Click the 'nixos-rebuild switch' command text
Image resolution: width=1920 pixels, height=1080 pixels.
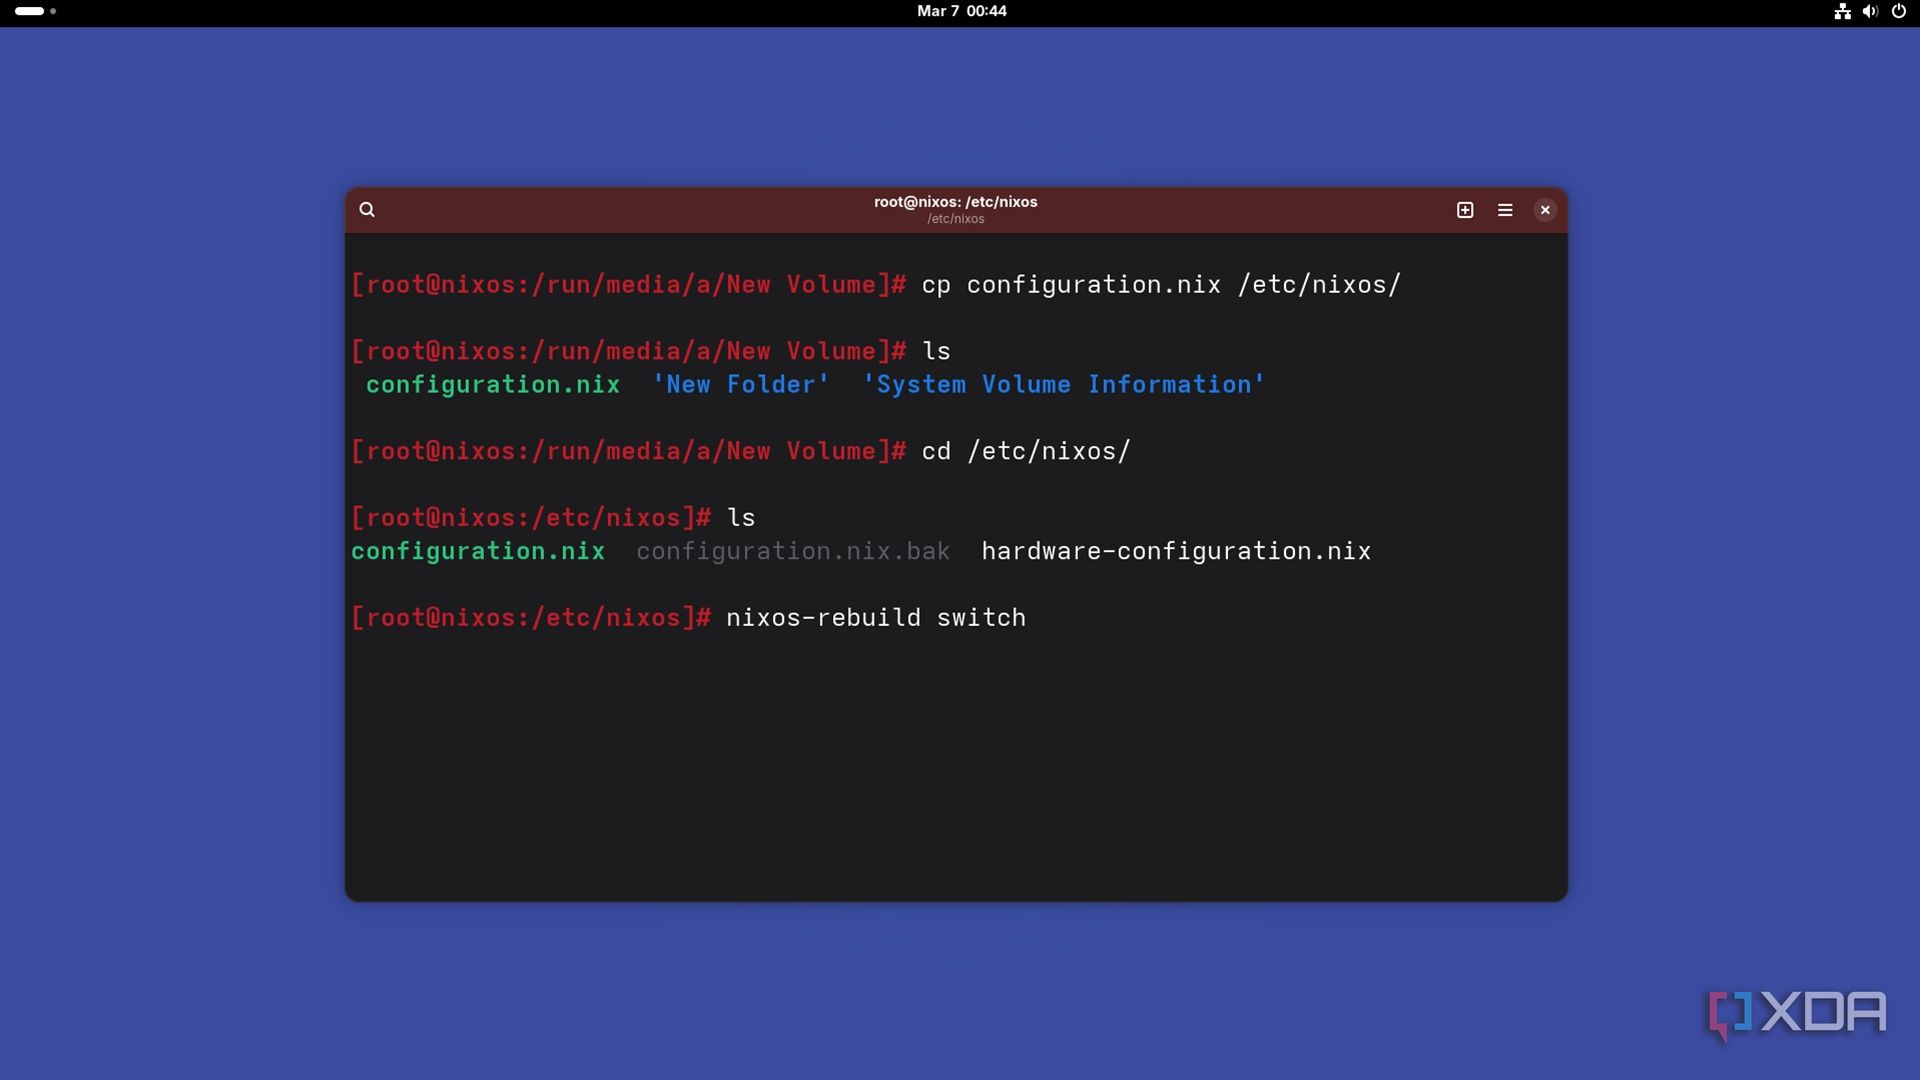876,618
